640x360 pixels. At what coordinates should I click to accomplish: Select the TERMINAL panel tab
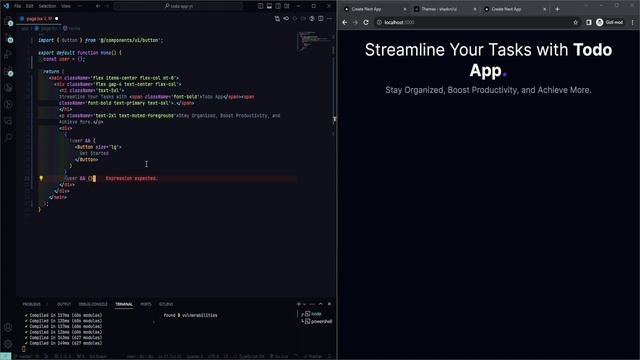click(x=124, y=304)
